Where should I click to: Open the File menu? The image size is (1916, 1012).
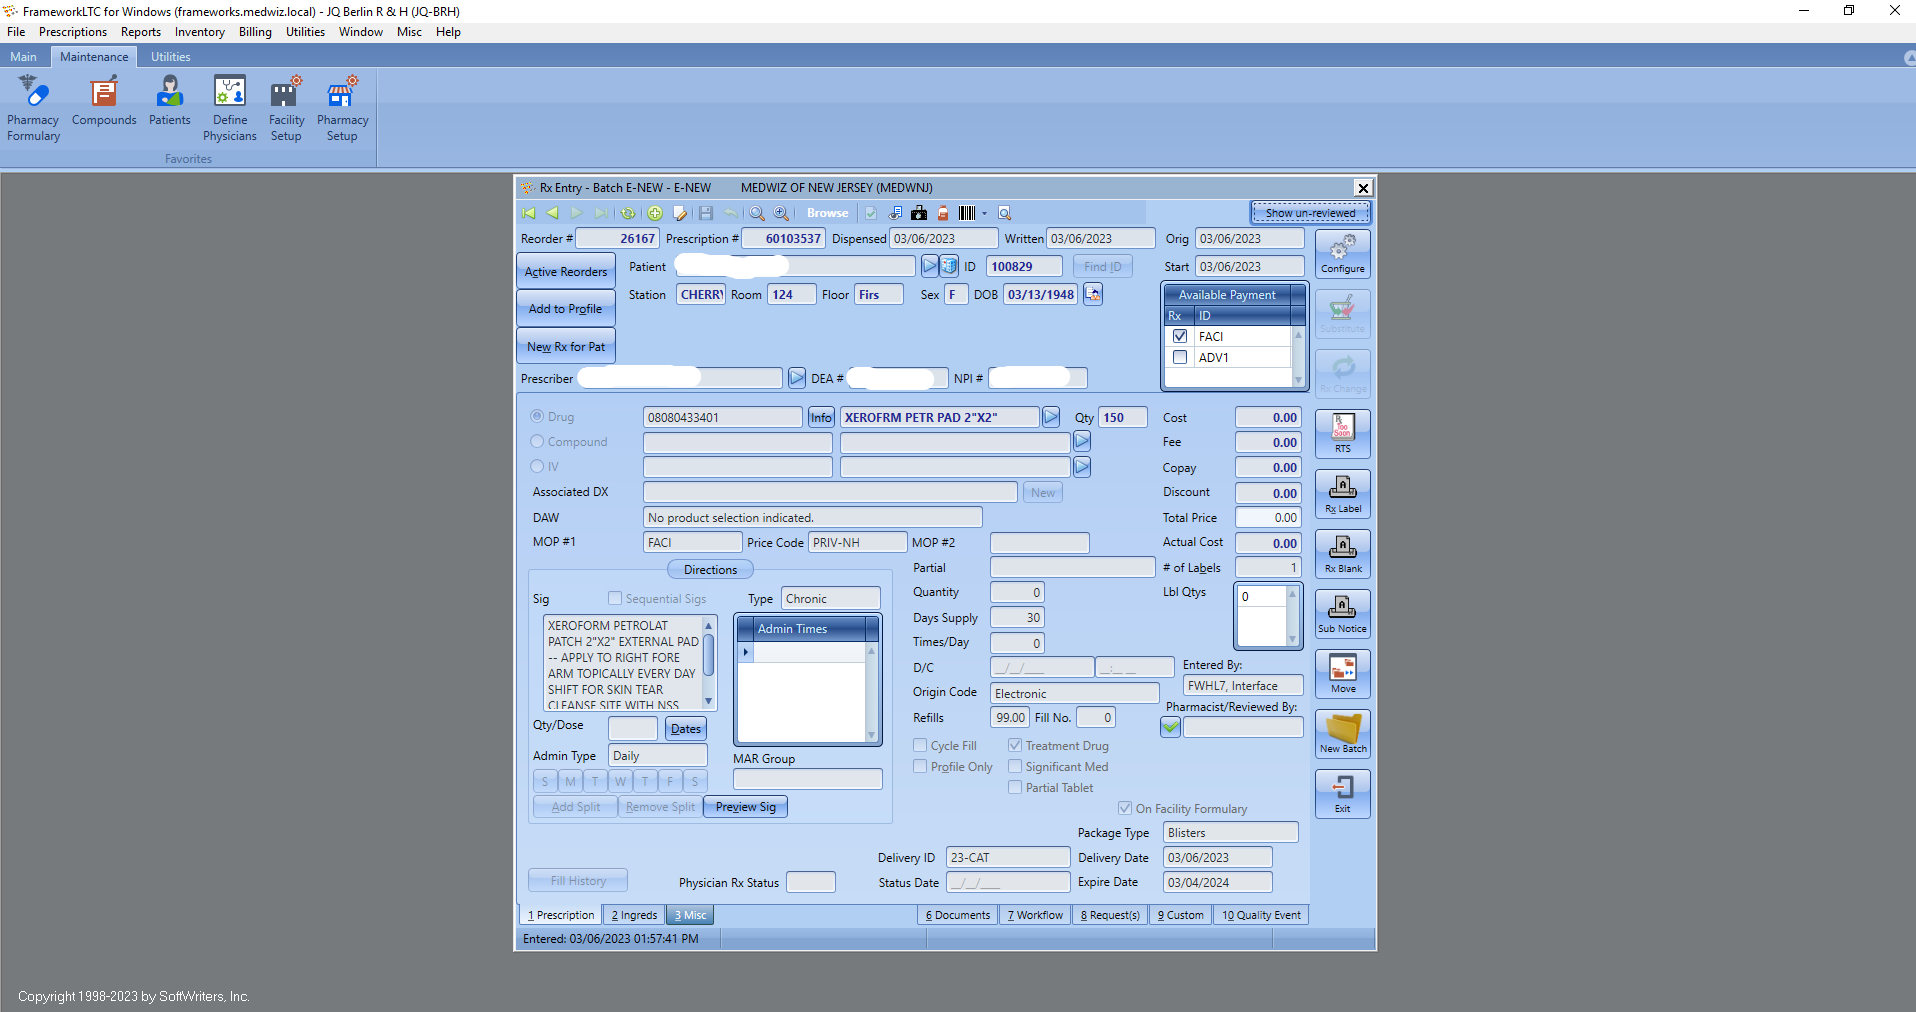click(x=16, y=32)
